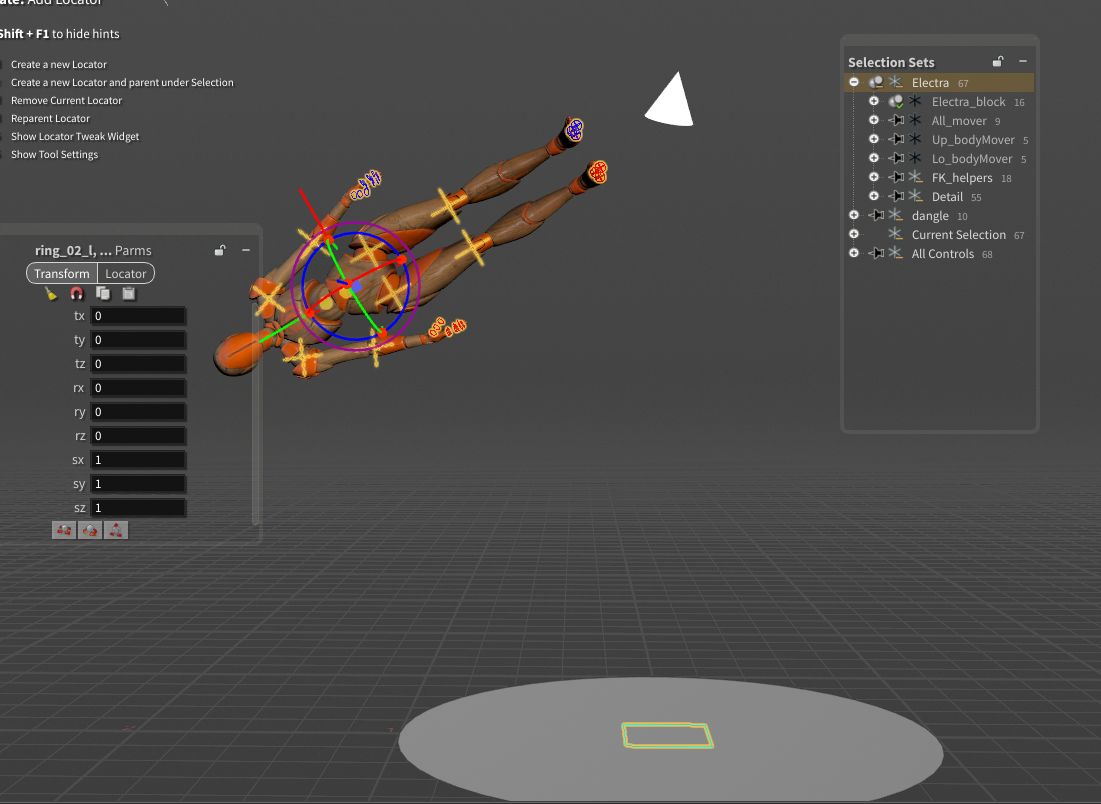Click the Electra_block sphere icon with checkmark

[896, 102]
